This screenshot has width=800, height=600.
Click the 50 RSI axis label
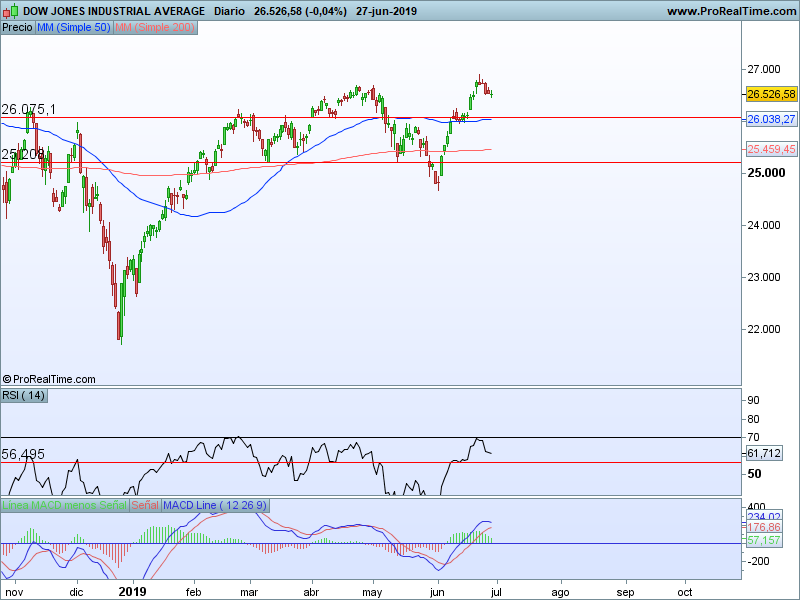[754, 474]
